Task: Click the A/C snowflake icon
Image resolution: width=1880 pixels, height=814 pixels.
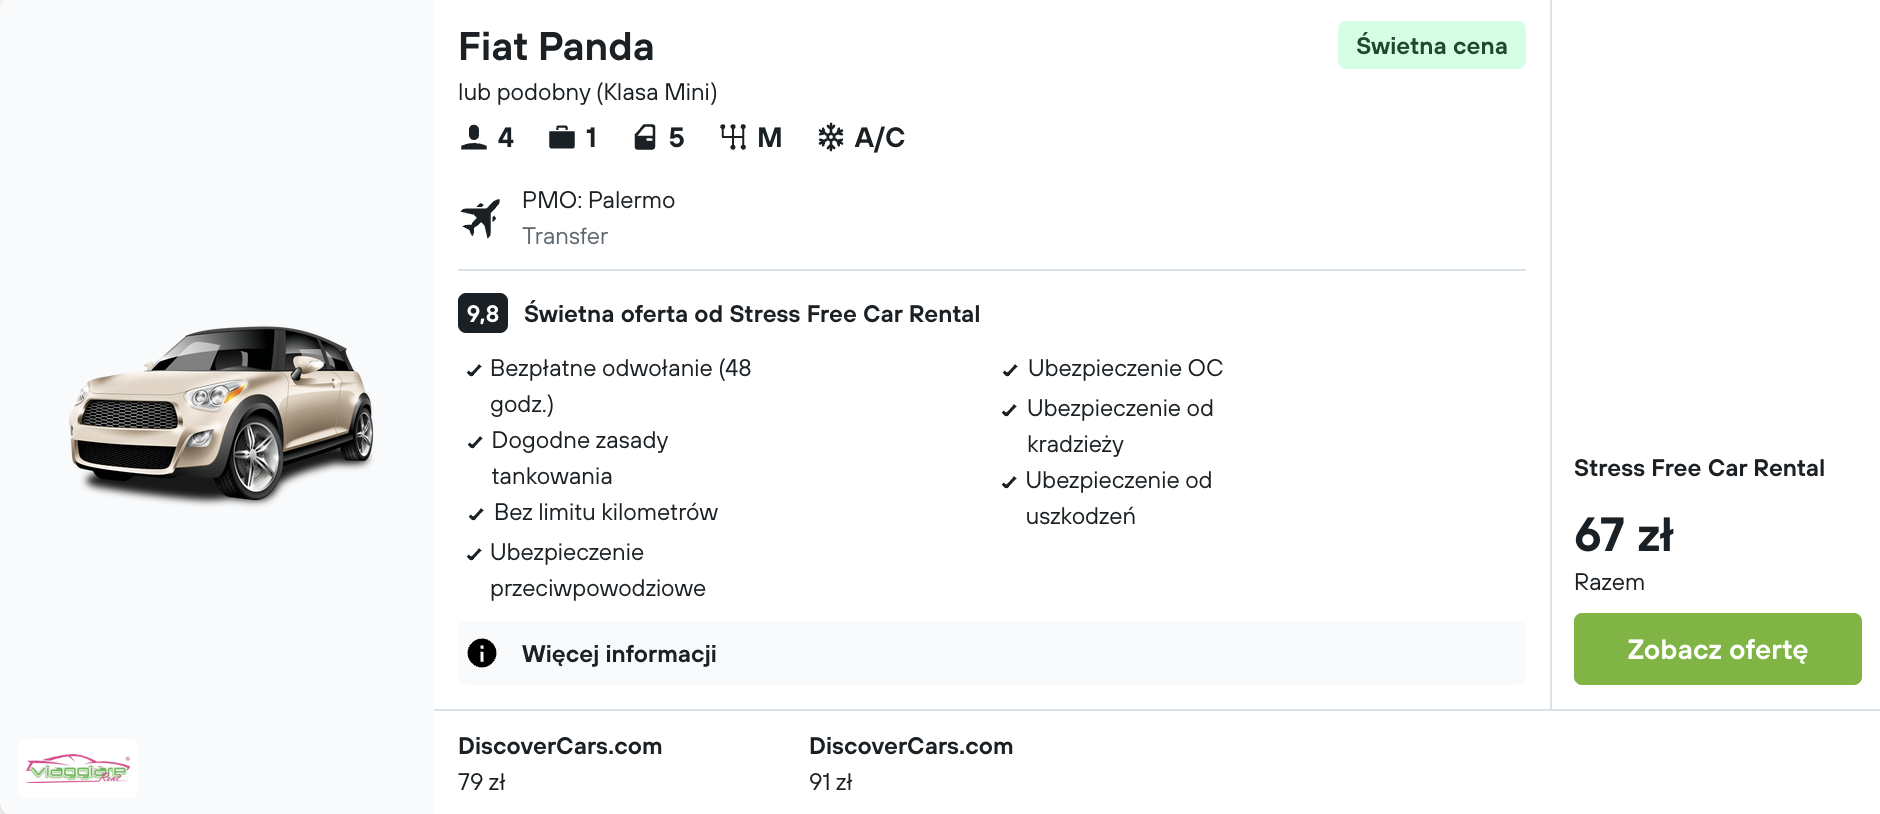Action: [x=831, y=136]
